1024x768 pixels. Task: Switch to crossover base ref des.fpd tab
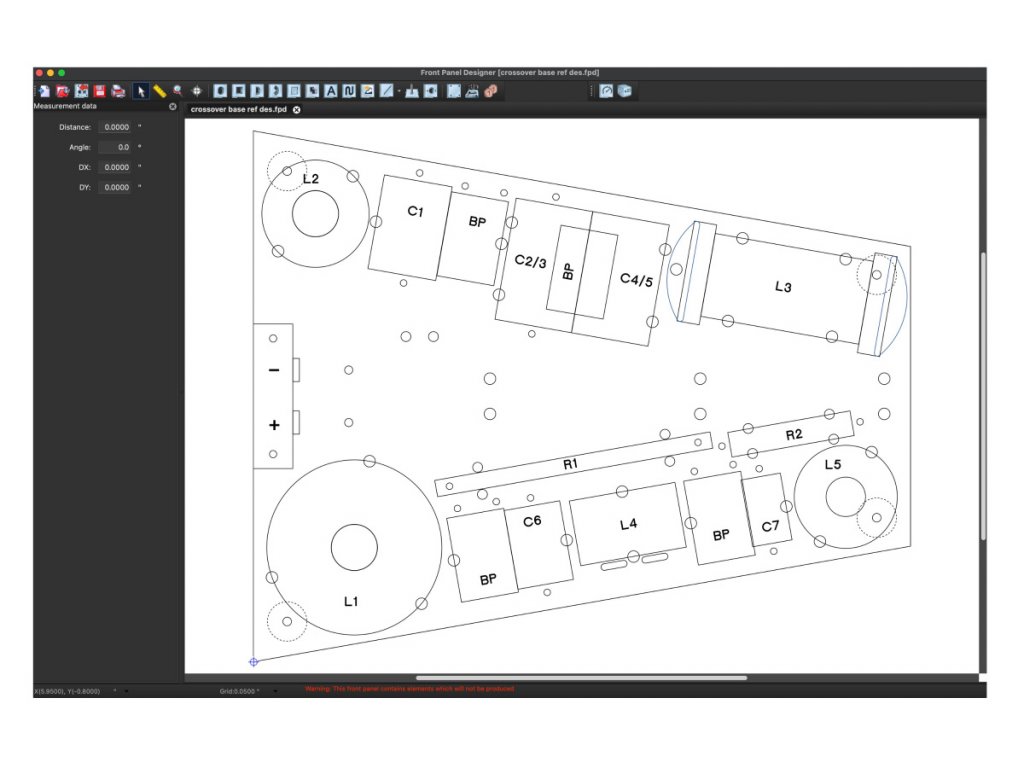[238, 109]
